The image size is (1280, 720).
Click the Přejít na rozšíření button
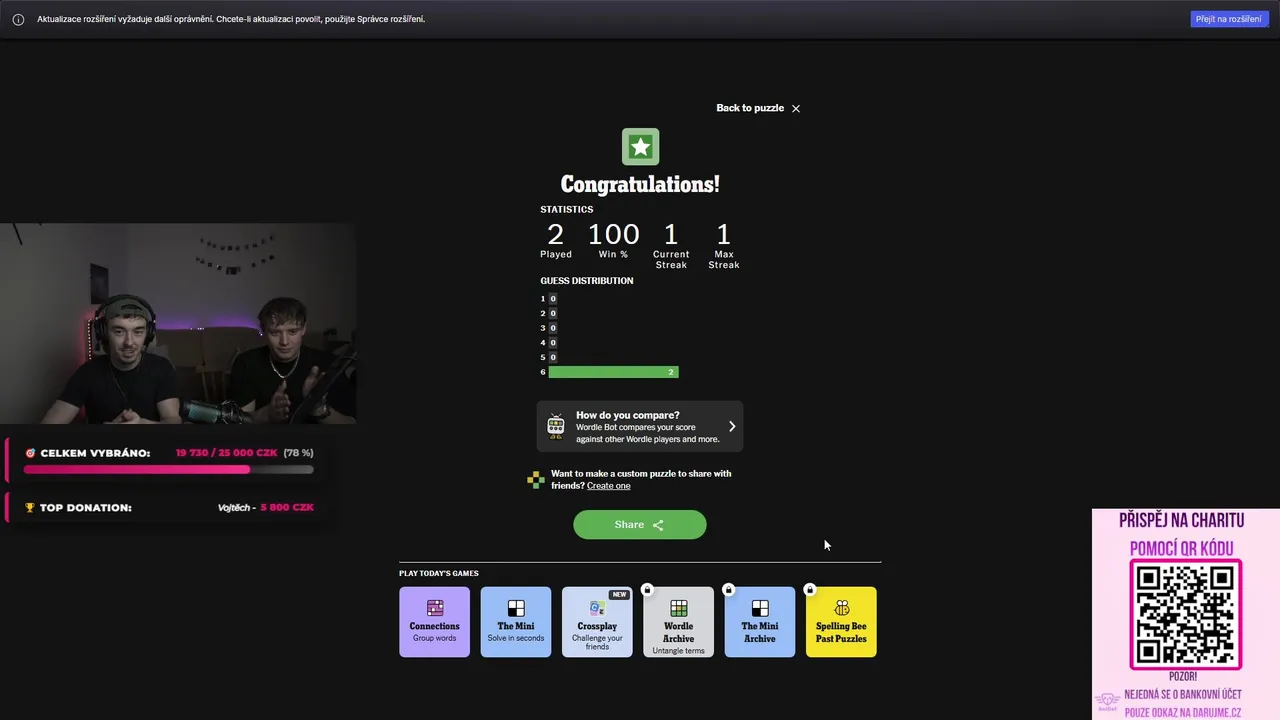pyautogui.click(x=1229, y=19)
